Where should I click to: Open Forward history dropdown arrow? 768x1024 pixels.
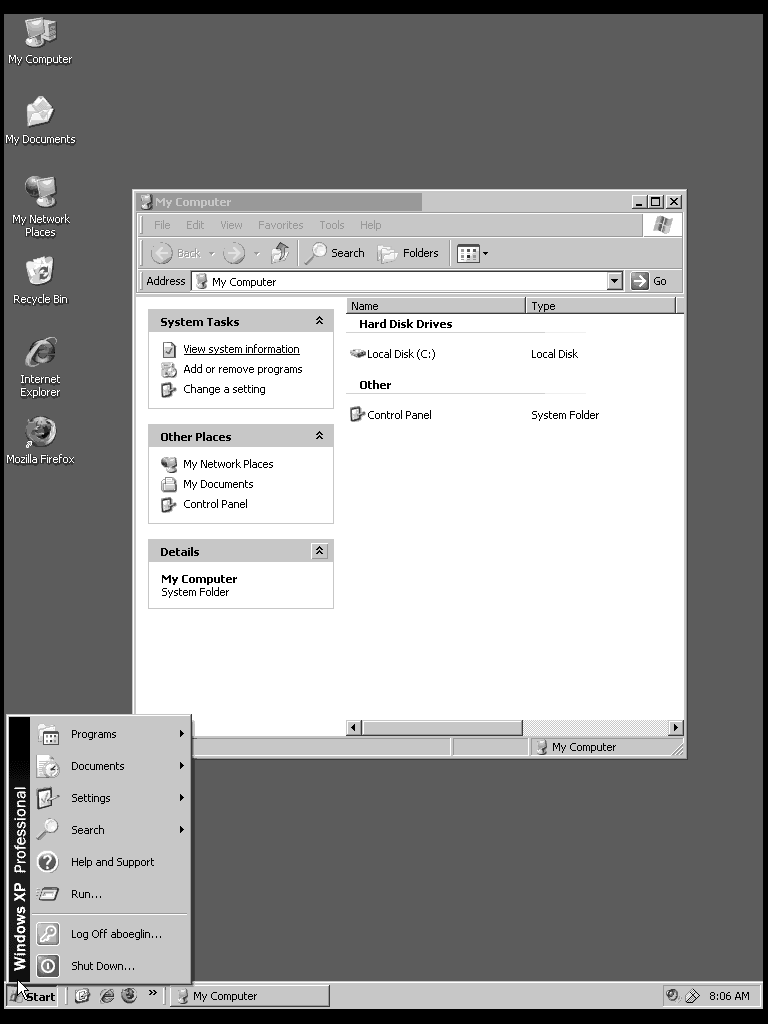pyautogui.click(x=257, y=253)
